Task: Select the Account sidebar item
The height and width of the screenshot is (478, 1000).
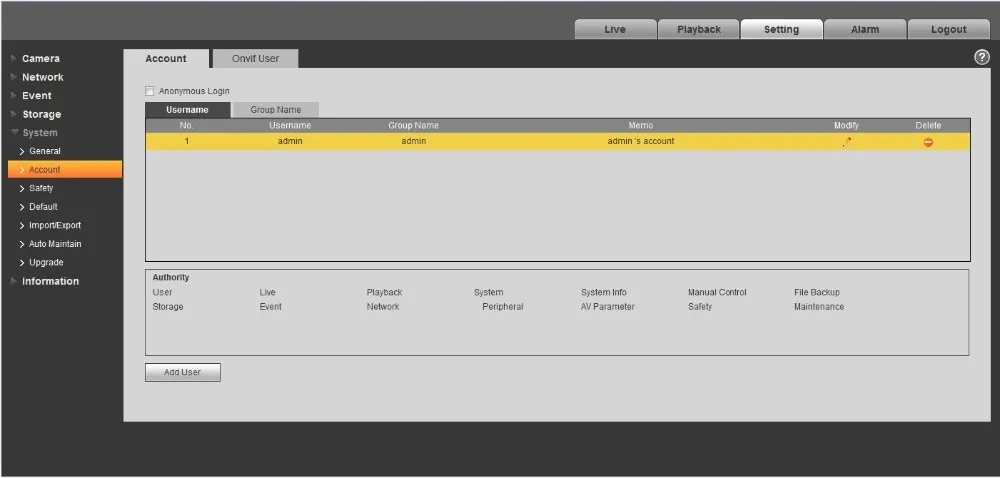Action: 65,170
